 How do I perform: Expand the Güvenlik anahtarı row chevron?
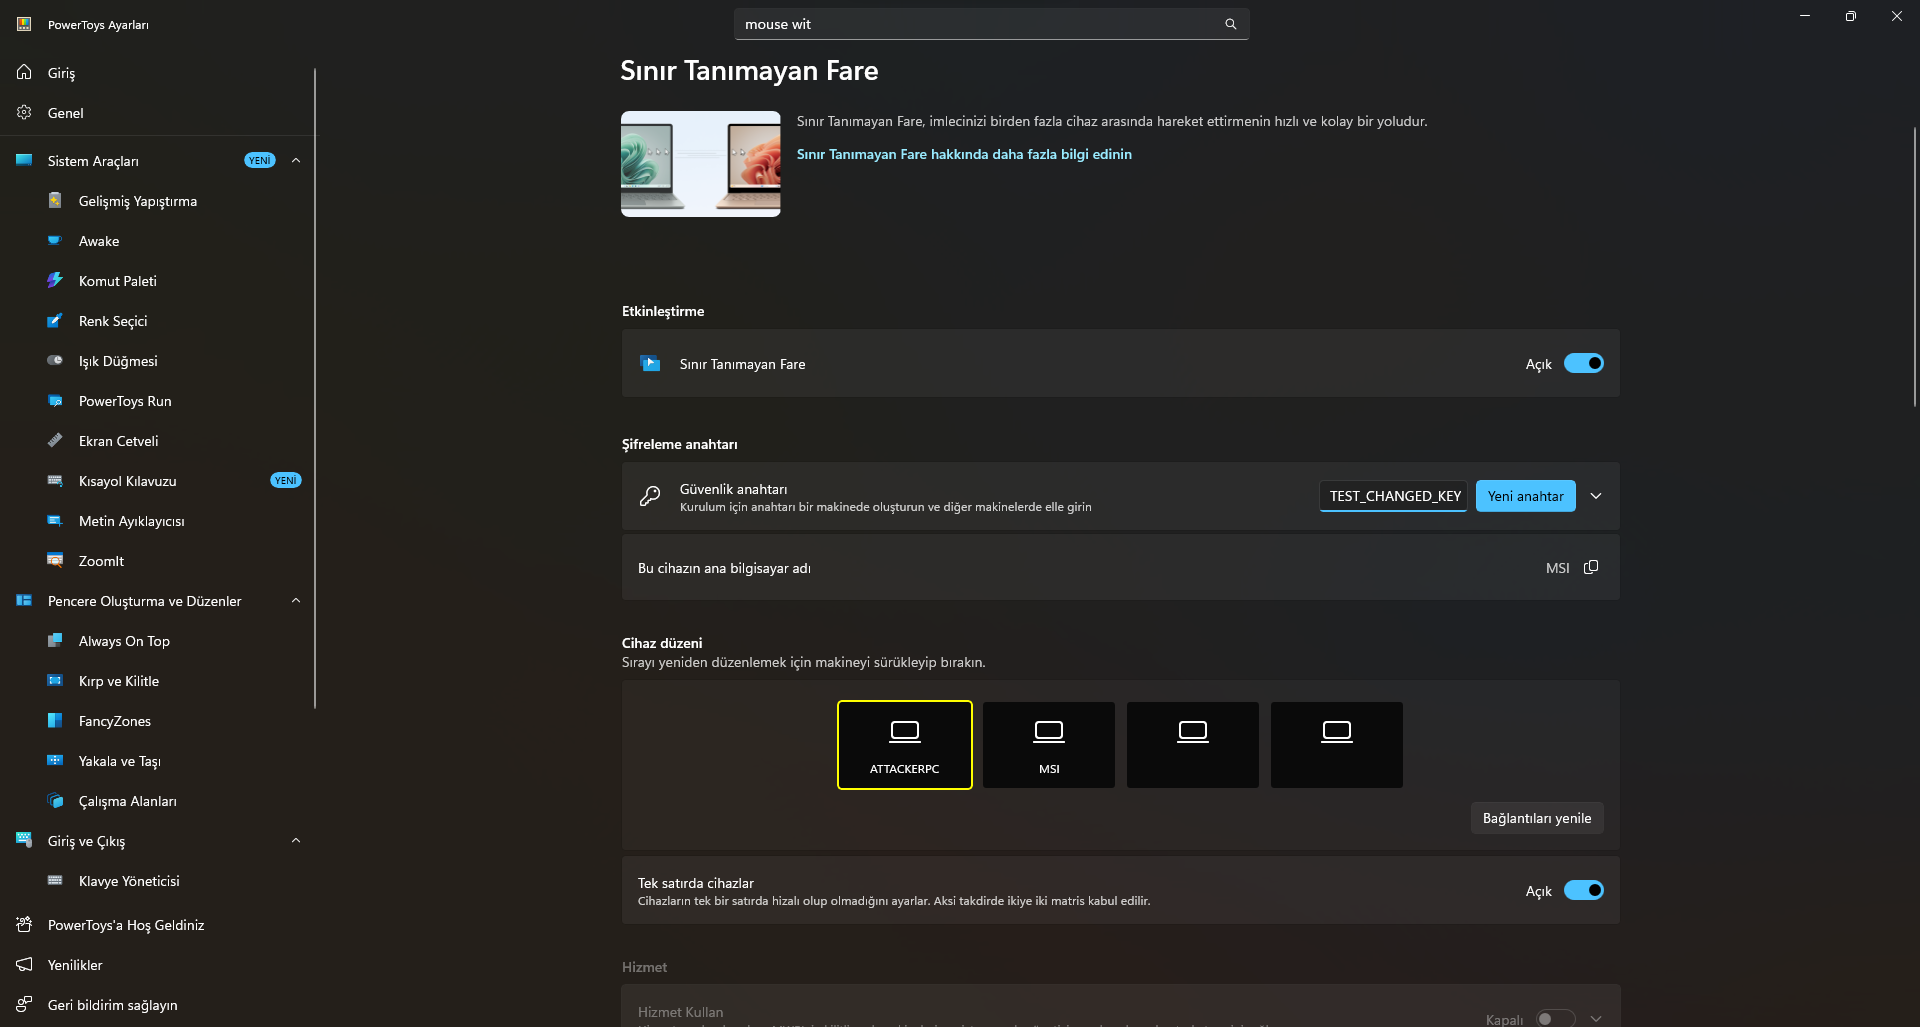(x=1596, y=496)
